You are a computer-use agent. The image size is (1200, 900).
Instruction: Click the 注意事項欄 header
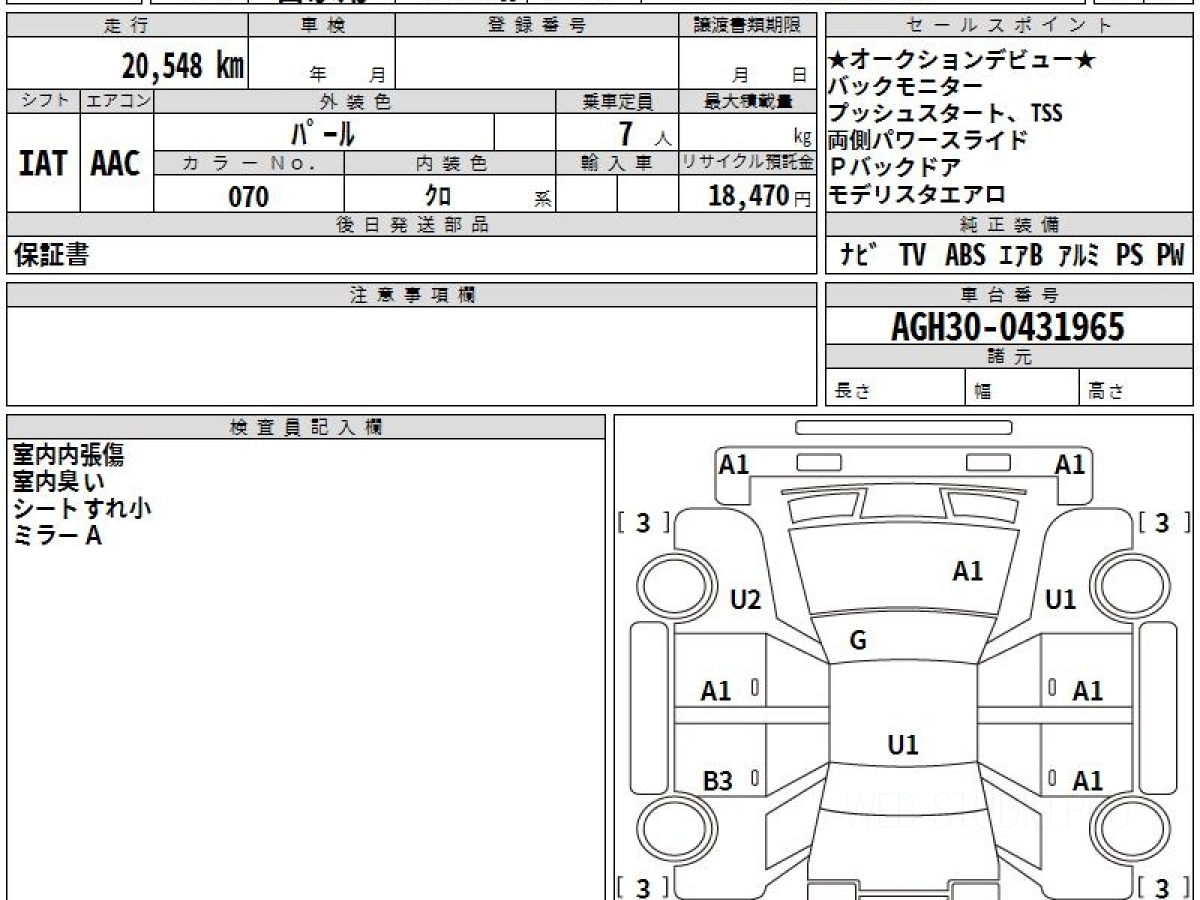coord(411,295)
